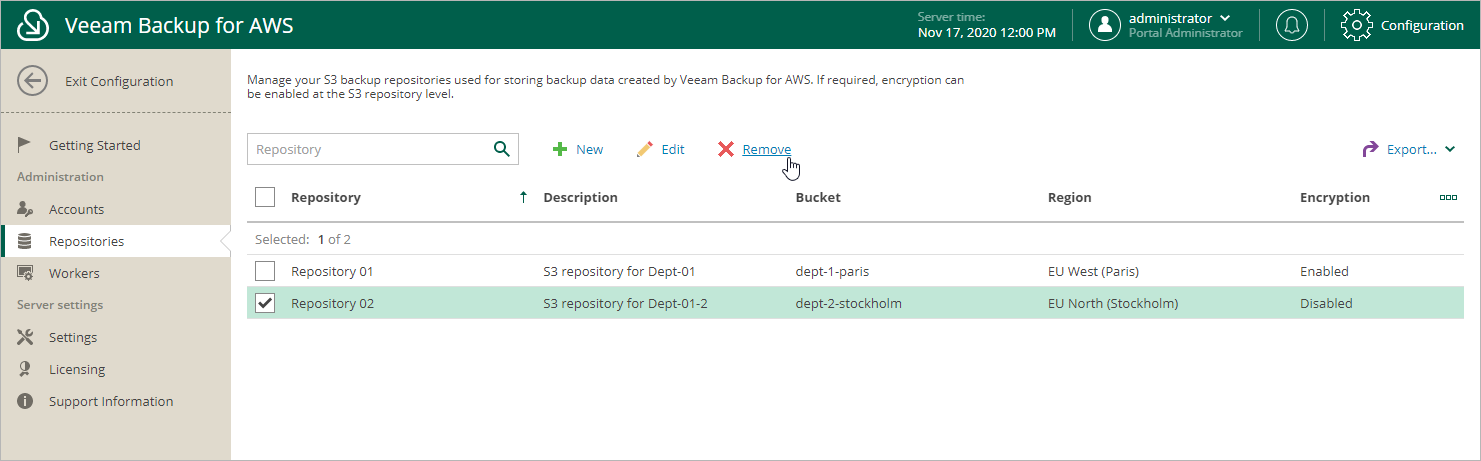Click the Support Information info icon
This screenshot has width=1481, height=461.
coord(25,401)
